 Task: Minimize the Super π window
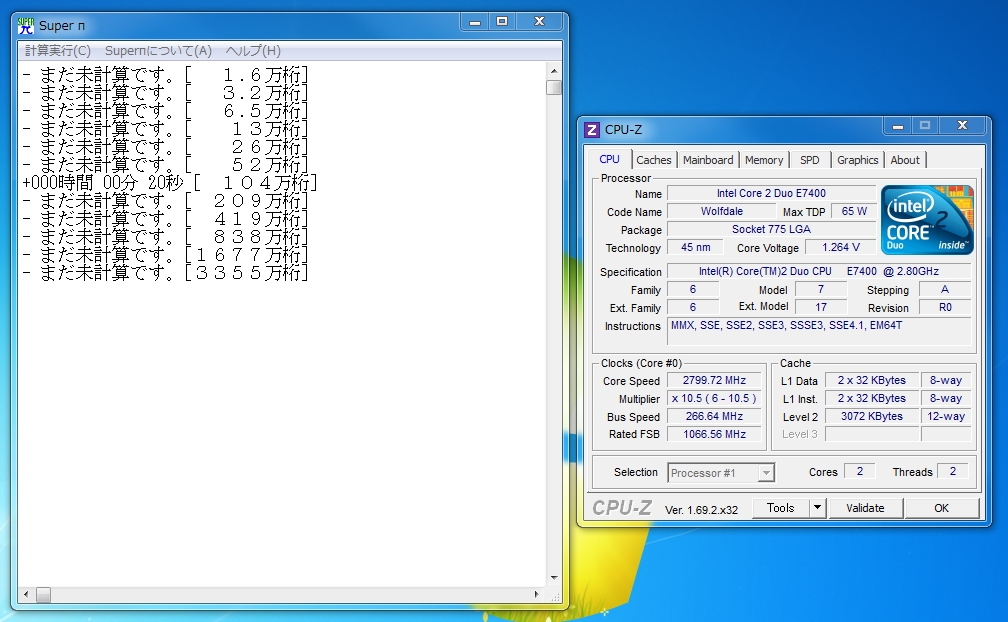474,21
